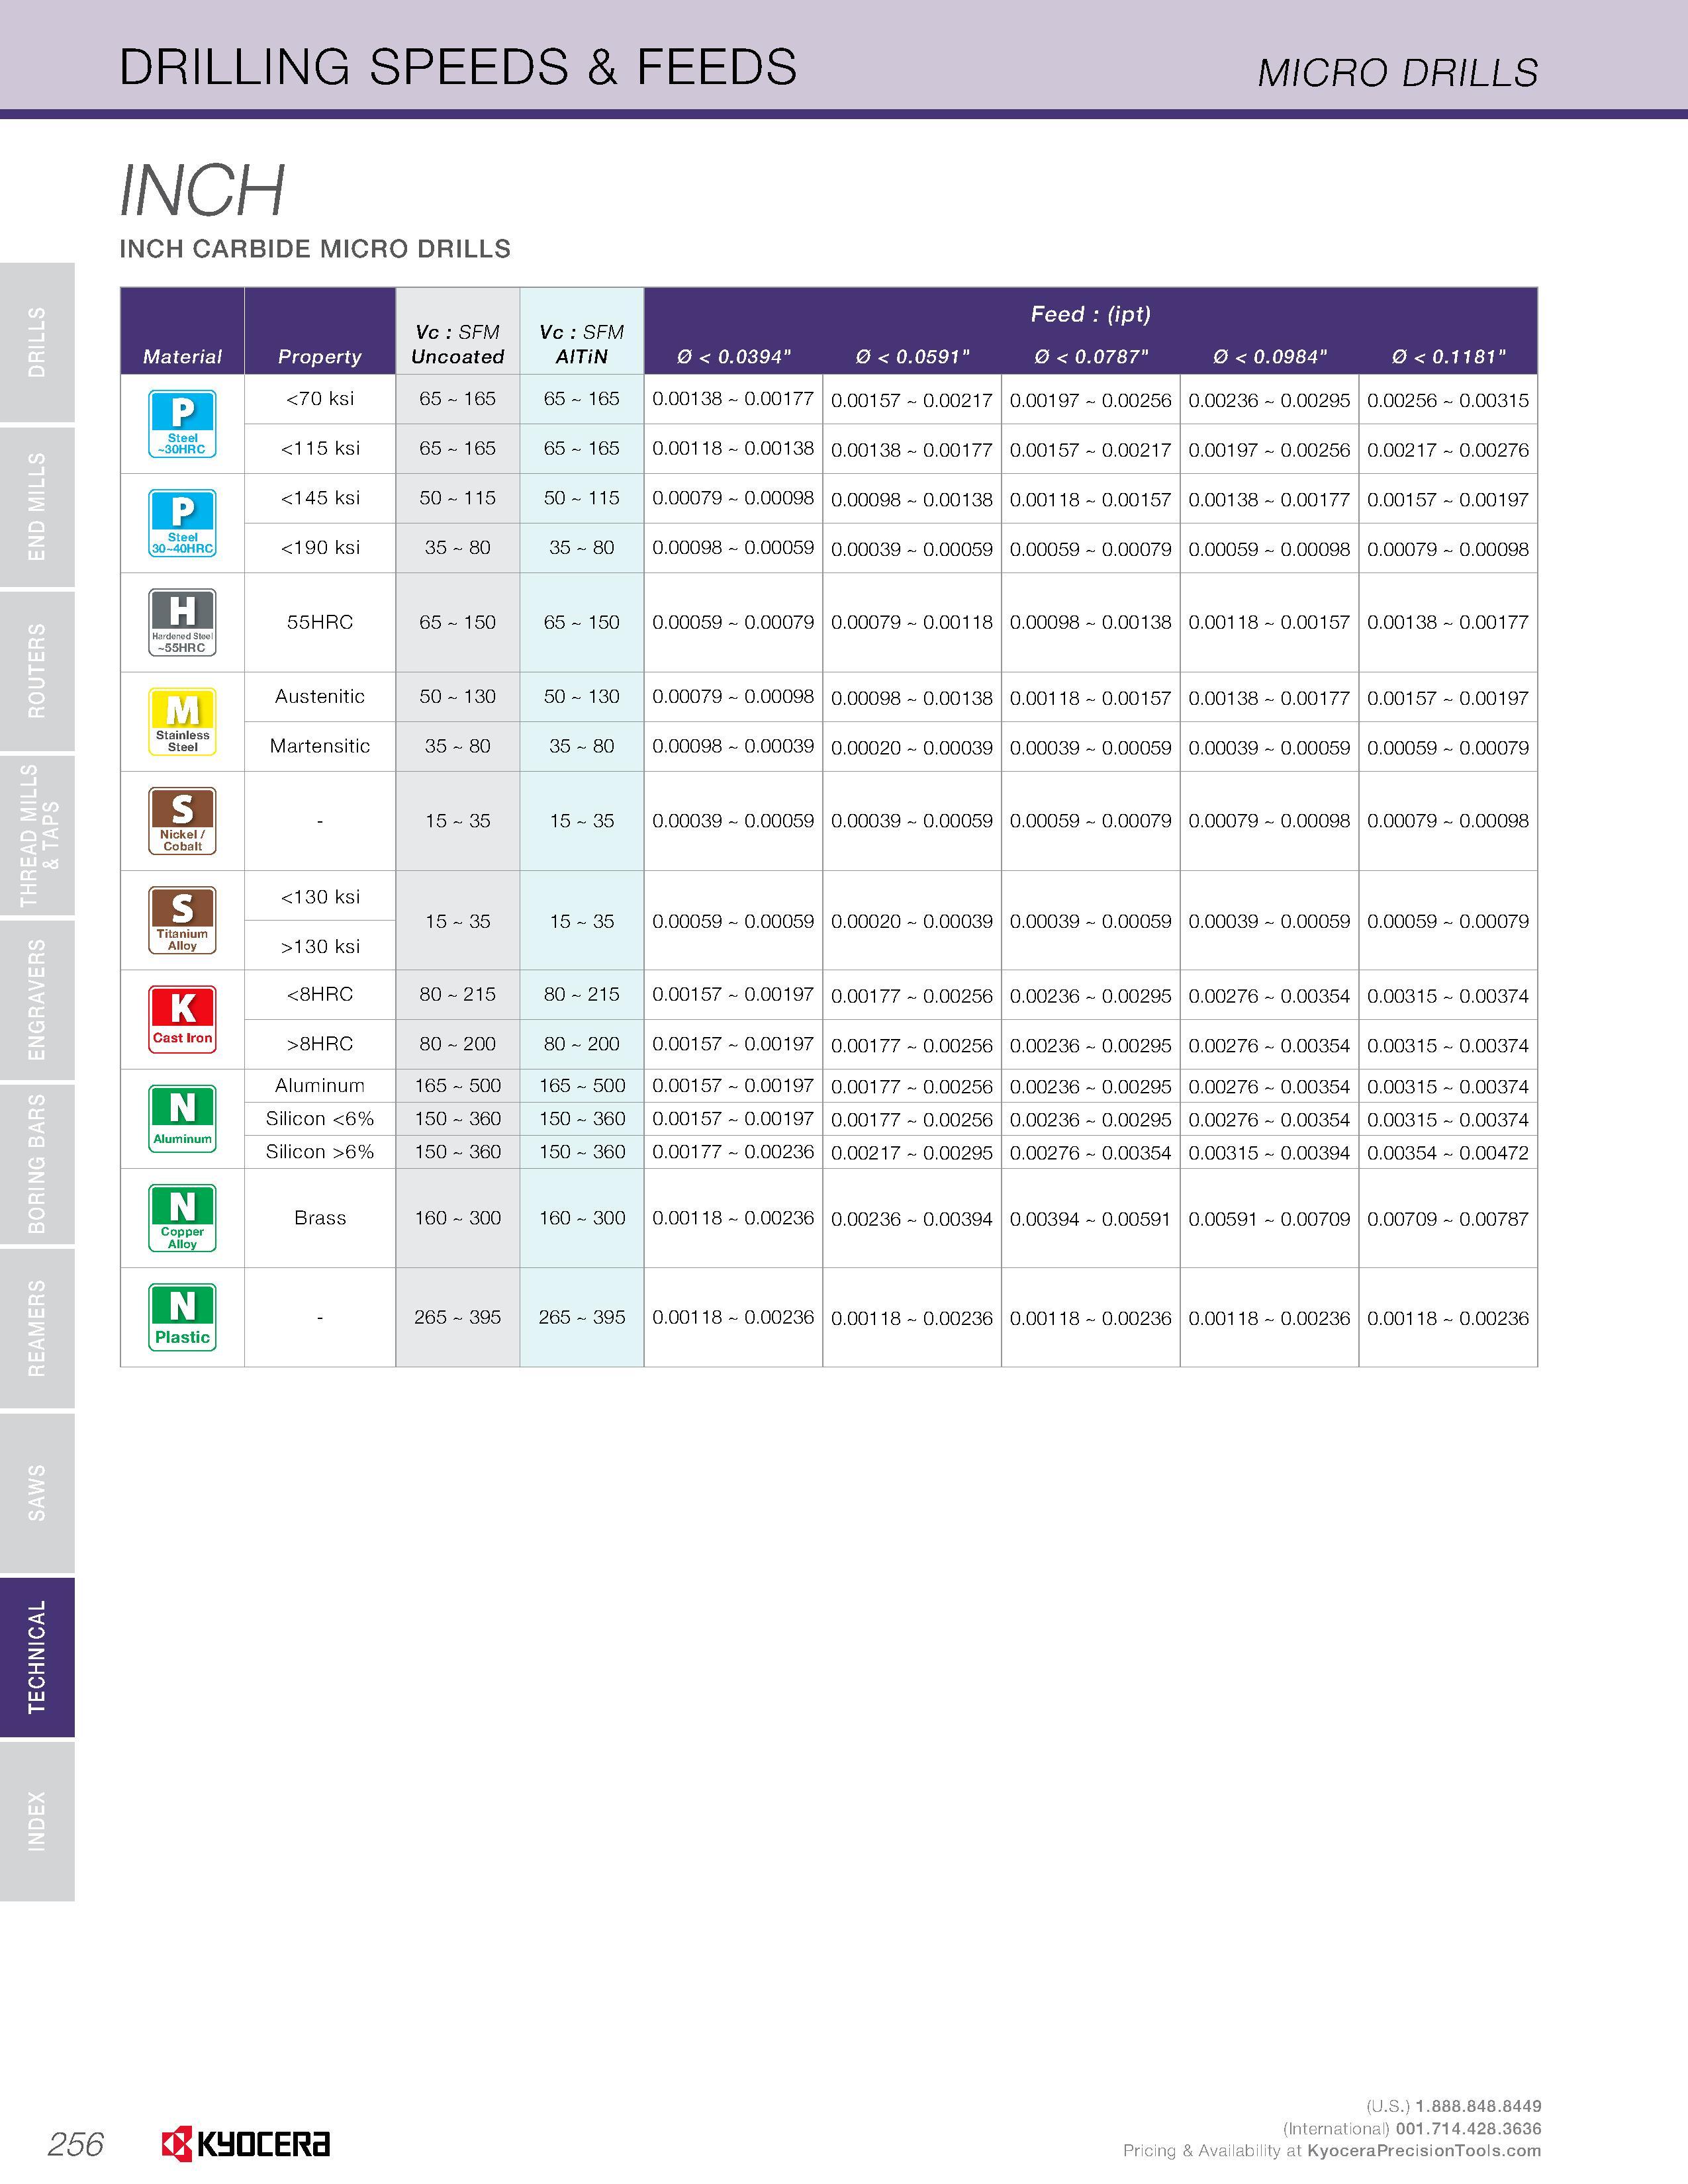
Task: Select the 0.00354 ~ 0.00472 feed value
Action: coord(1449,1153)
